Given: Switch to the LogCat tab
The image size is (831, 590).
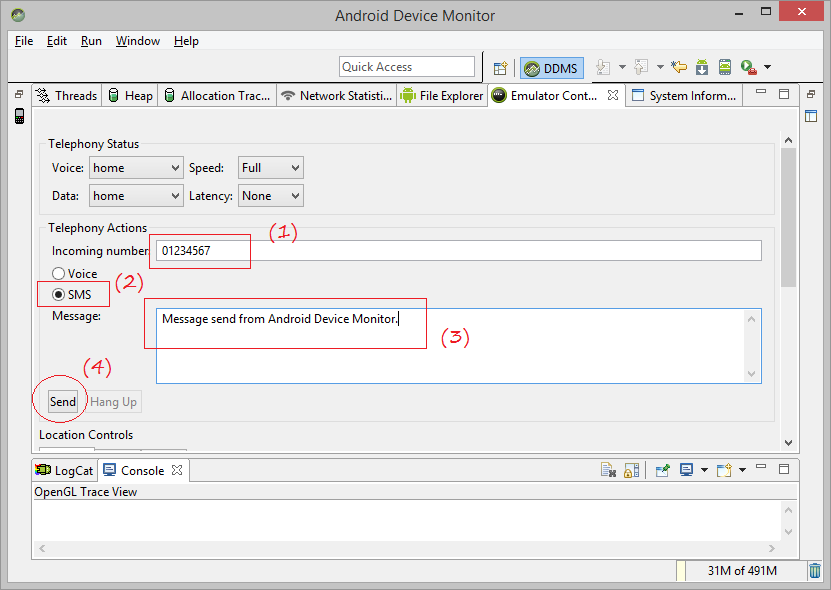Looking at the screenshot, I should [x=64, y=471].
